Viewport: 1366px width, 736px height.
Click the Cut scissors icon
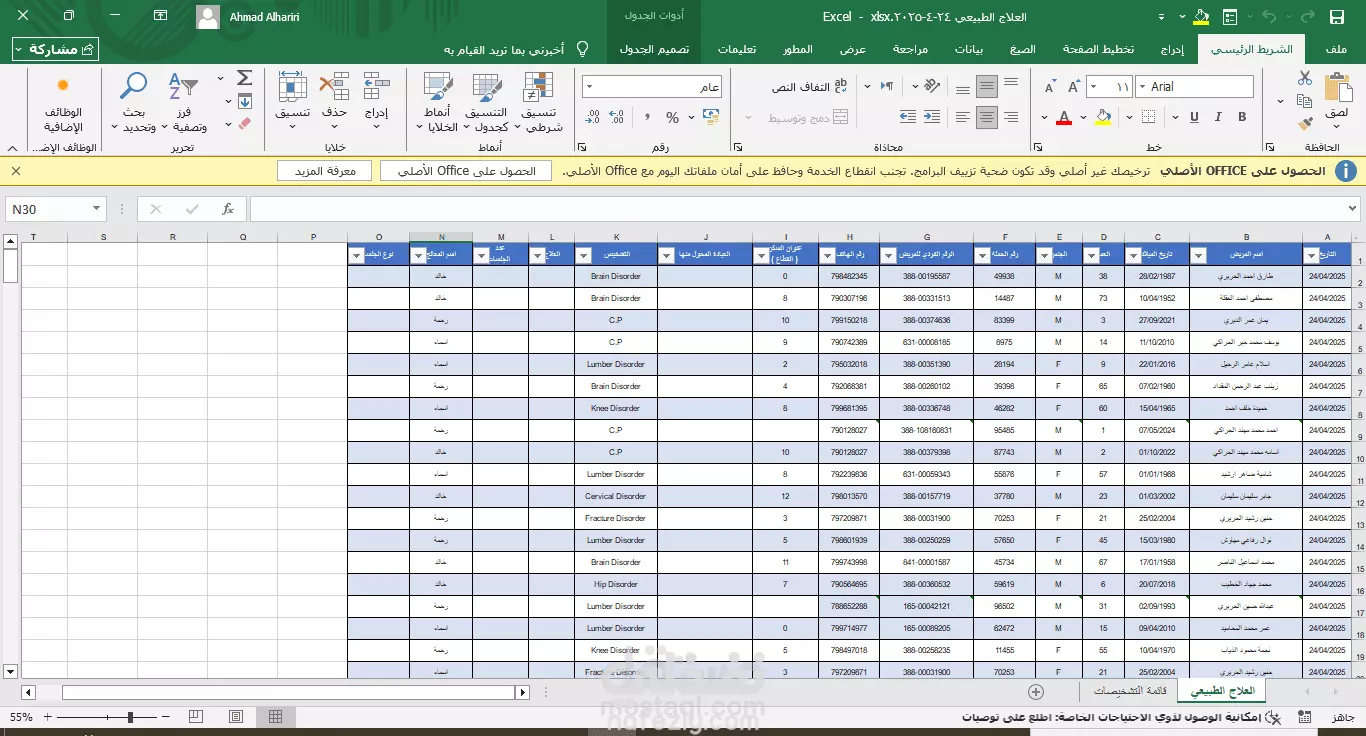pos(1304,77)
